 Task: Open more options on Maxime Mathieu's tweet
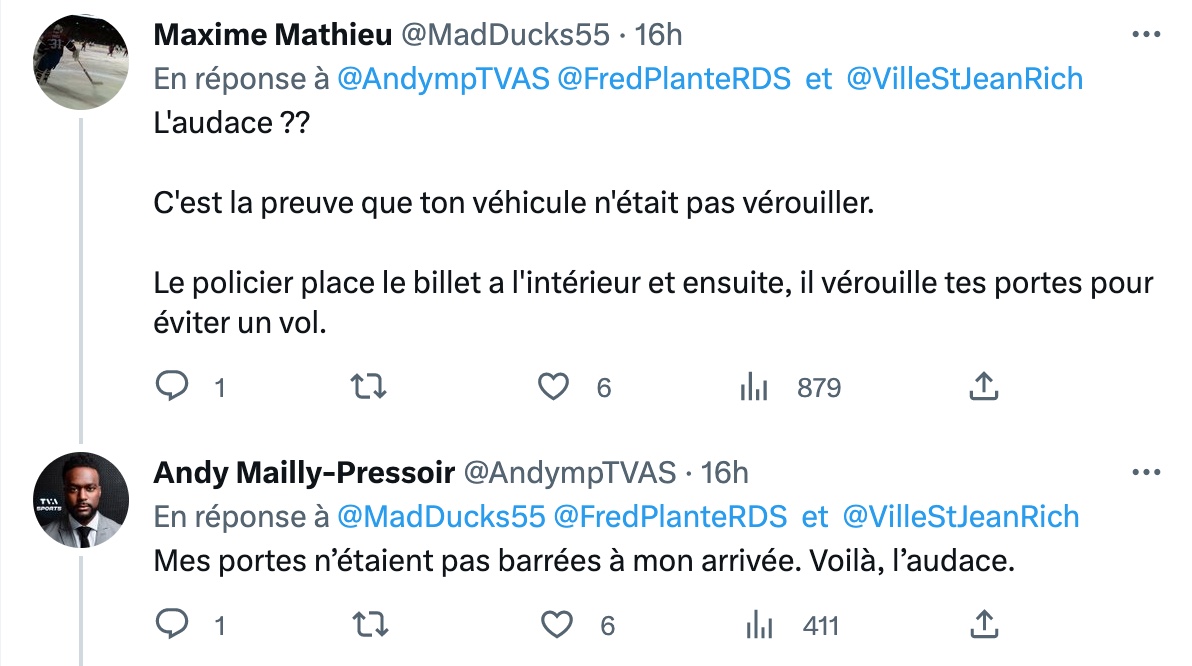[x=1146, y=34]
